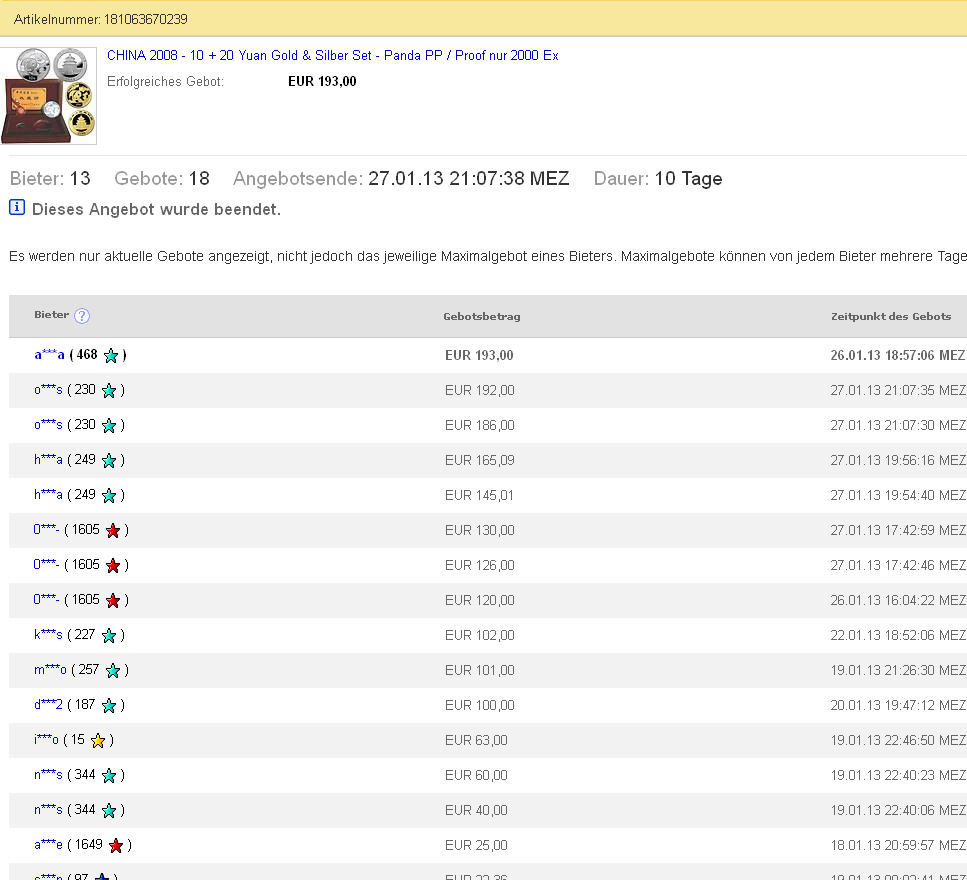This screenshot has width=967, height=880.
Task: Click bidder h***a in the EUR 145,01 row
Action: coord(48,495)
